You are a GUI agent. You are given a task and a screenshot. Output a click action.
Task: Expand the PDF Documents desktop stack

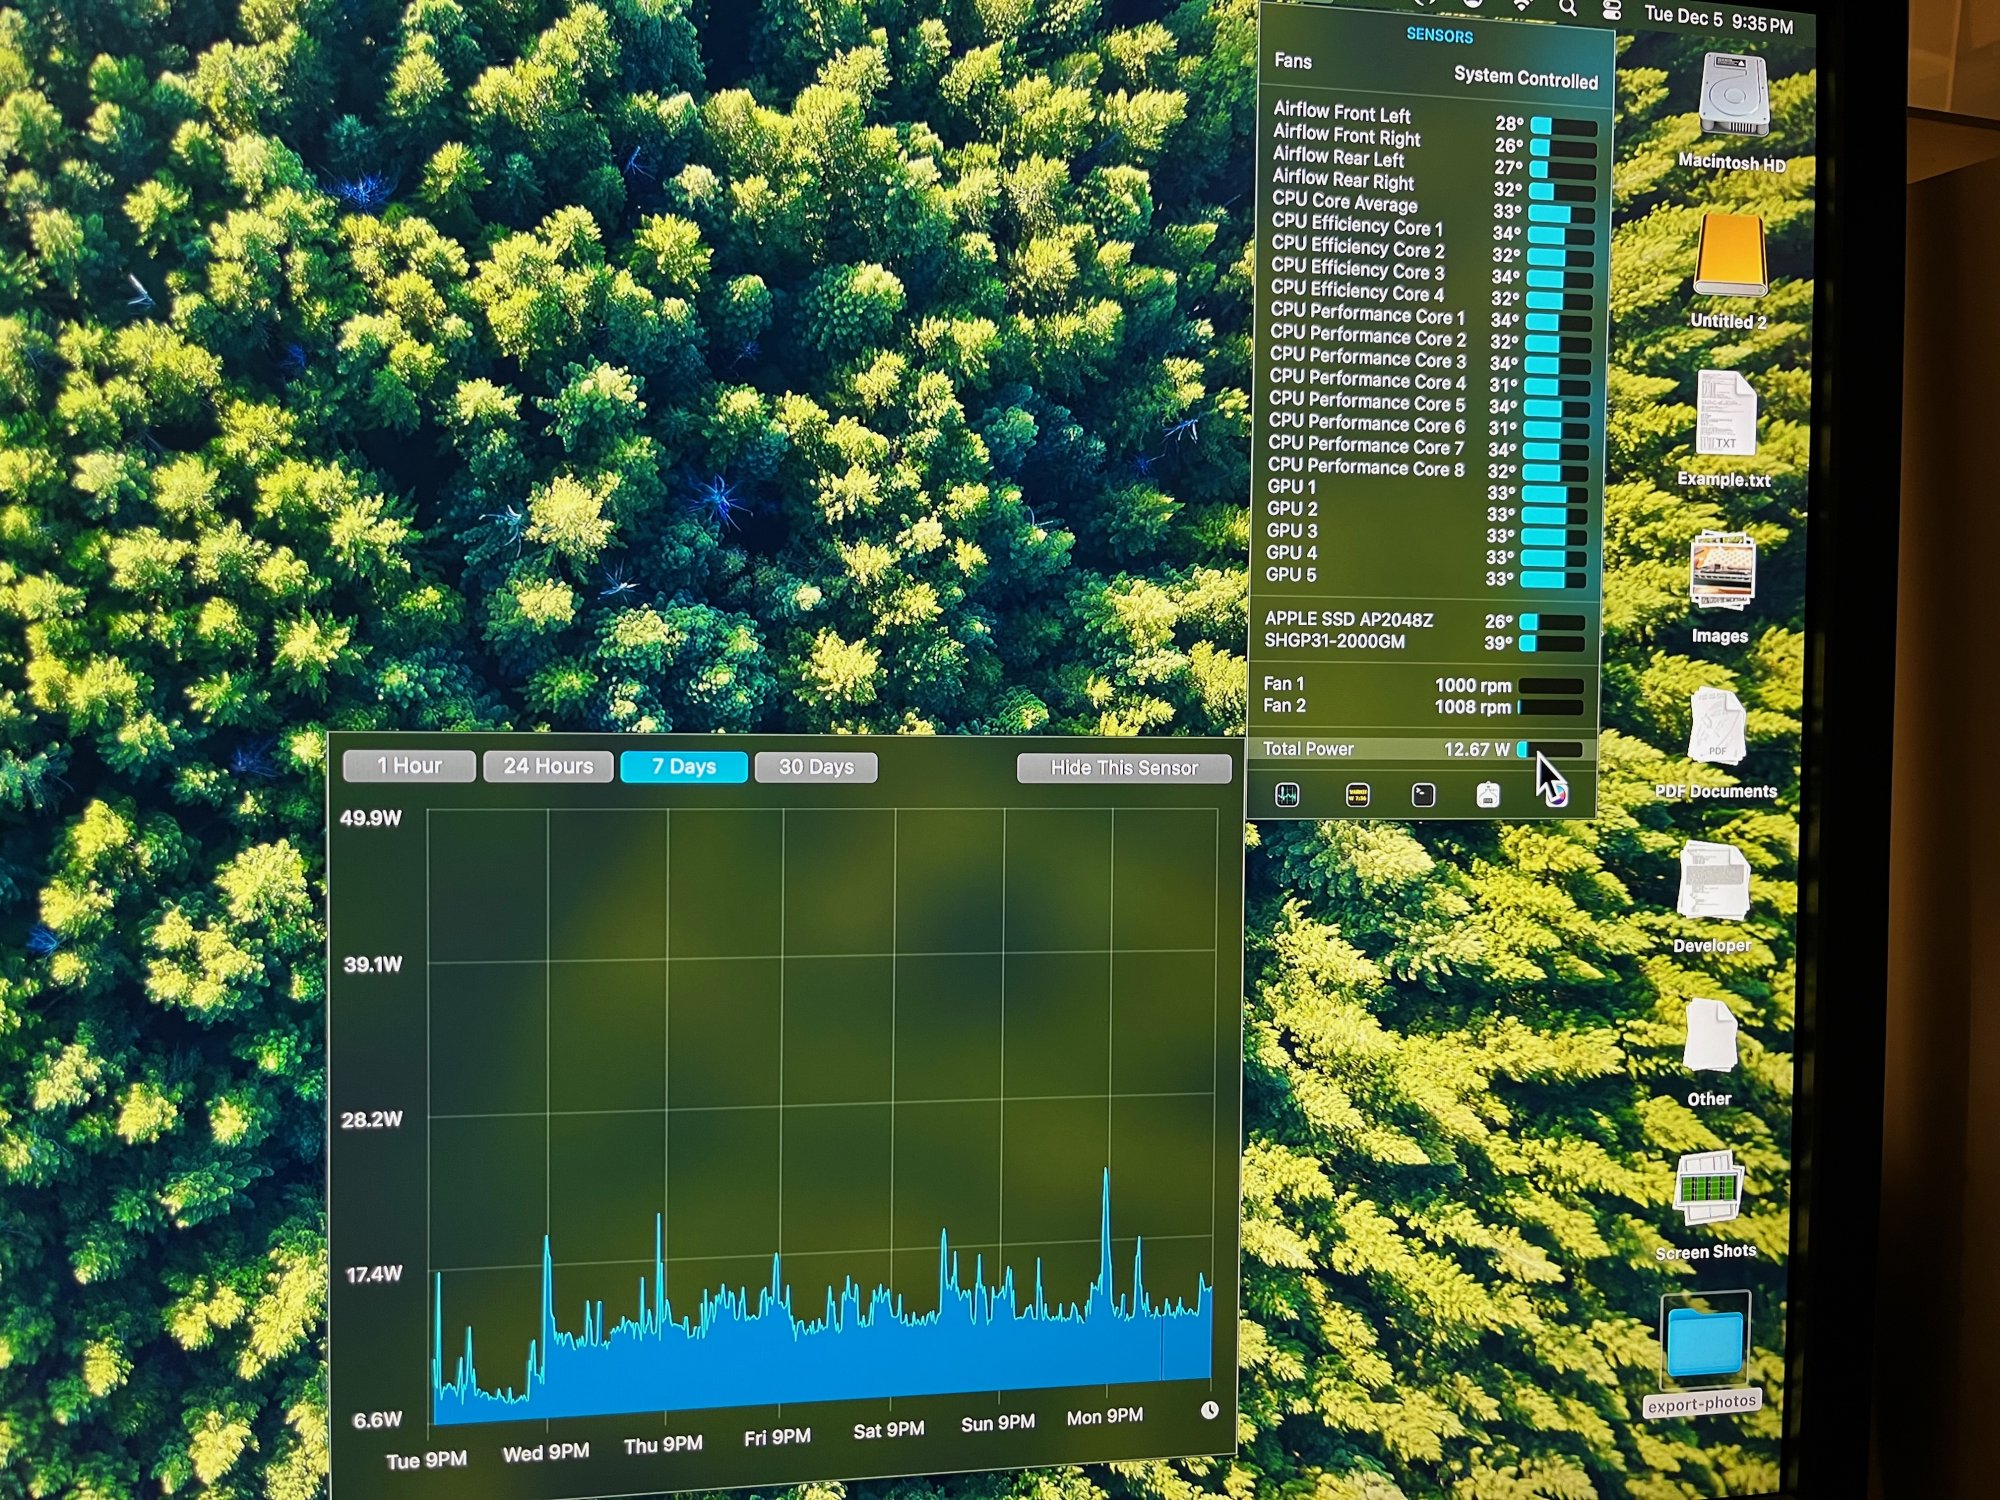coord(1716,728)
